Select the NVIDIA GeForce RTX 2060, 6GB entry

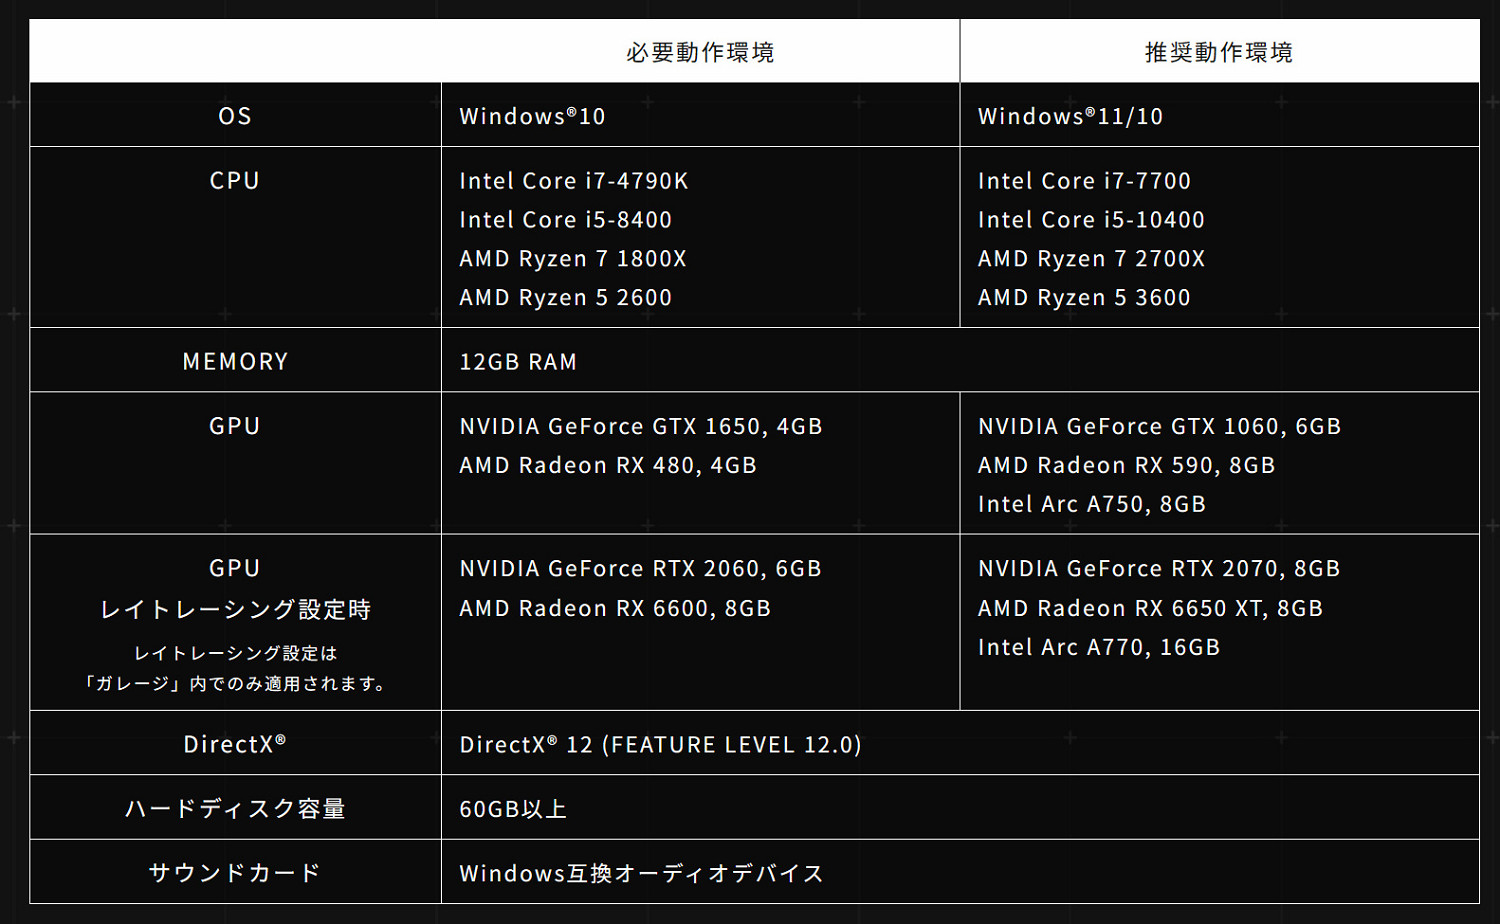640,568
